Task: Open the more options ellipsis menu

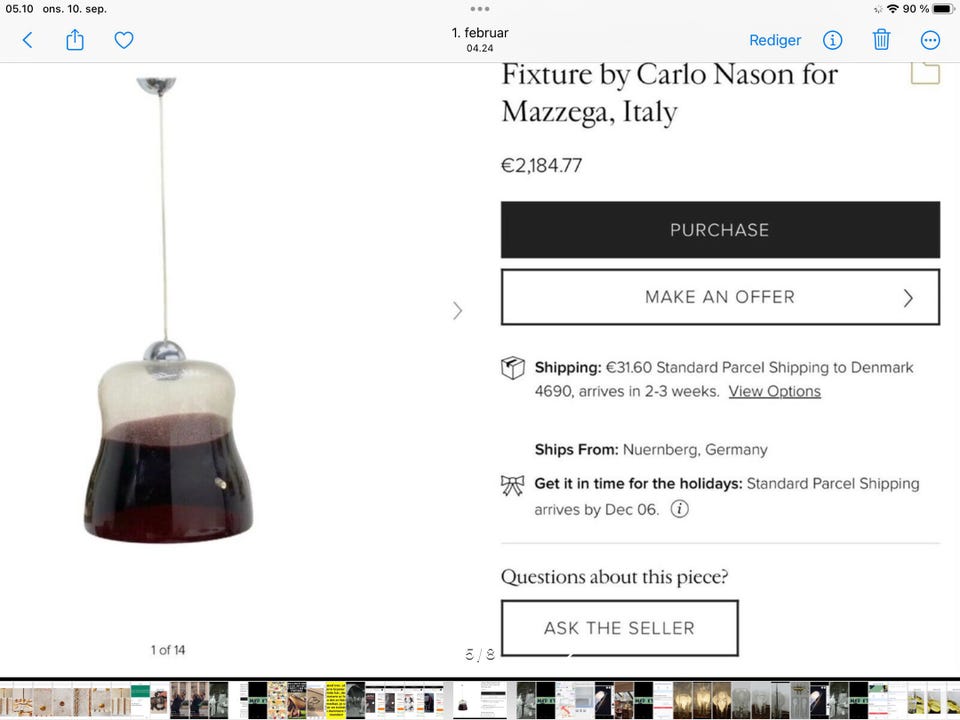Action: [930, 40]
